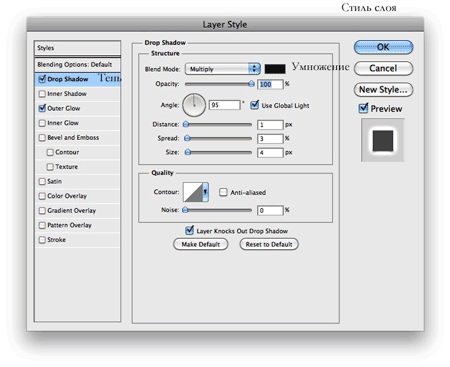Enable the Stroke checkbox

click(x=42, y=240)
